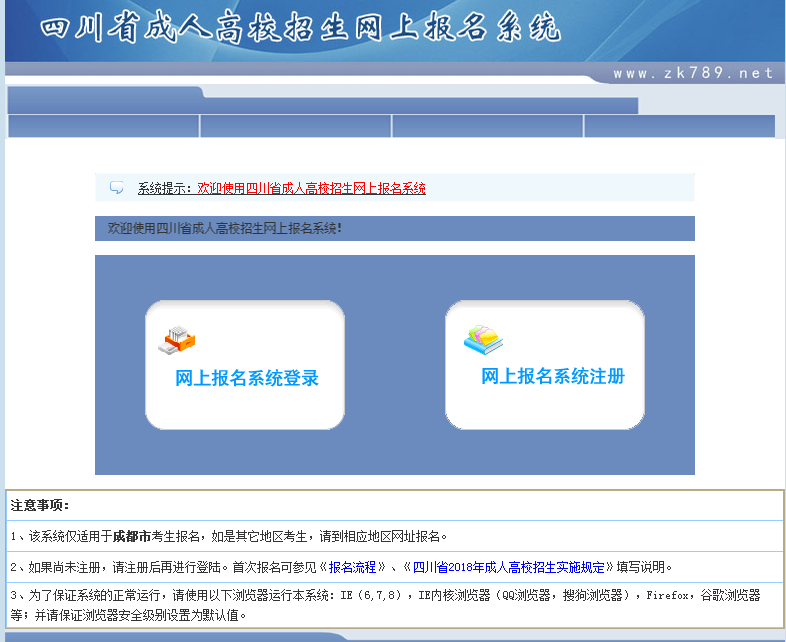Viewport: 786px width, 642px height.
Task: Click the 四川省成人高校招生网上报名系统 header title
Action: pyautogui.click(x=300, y=27)
